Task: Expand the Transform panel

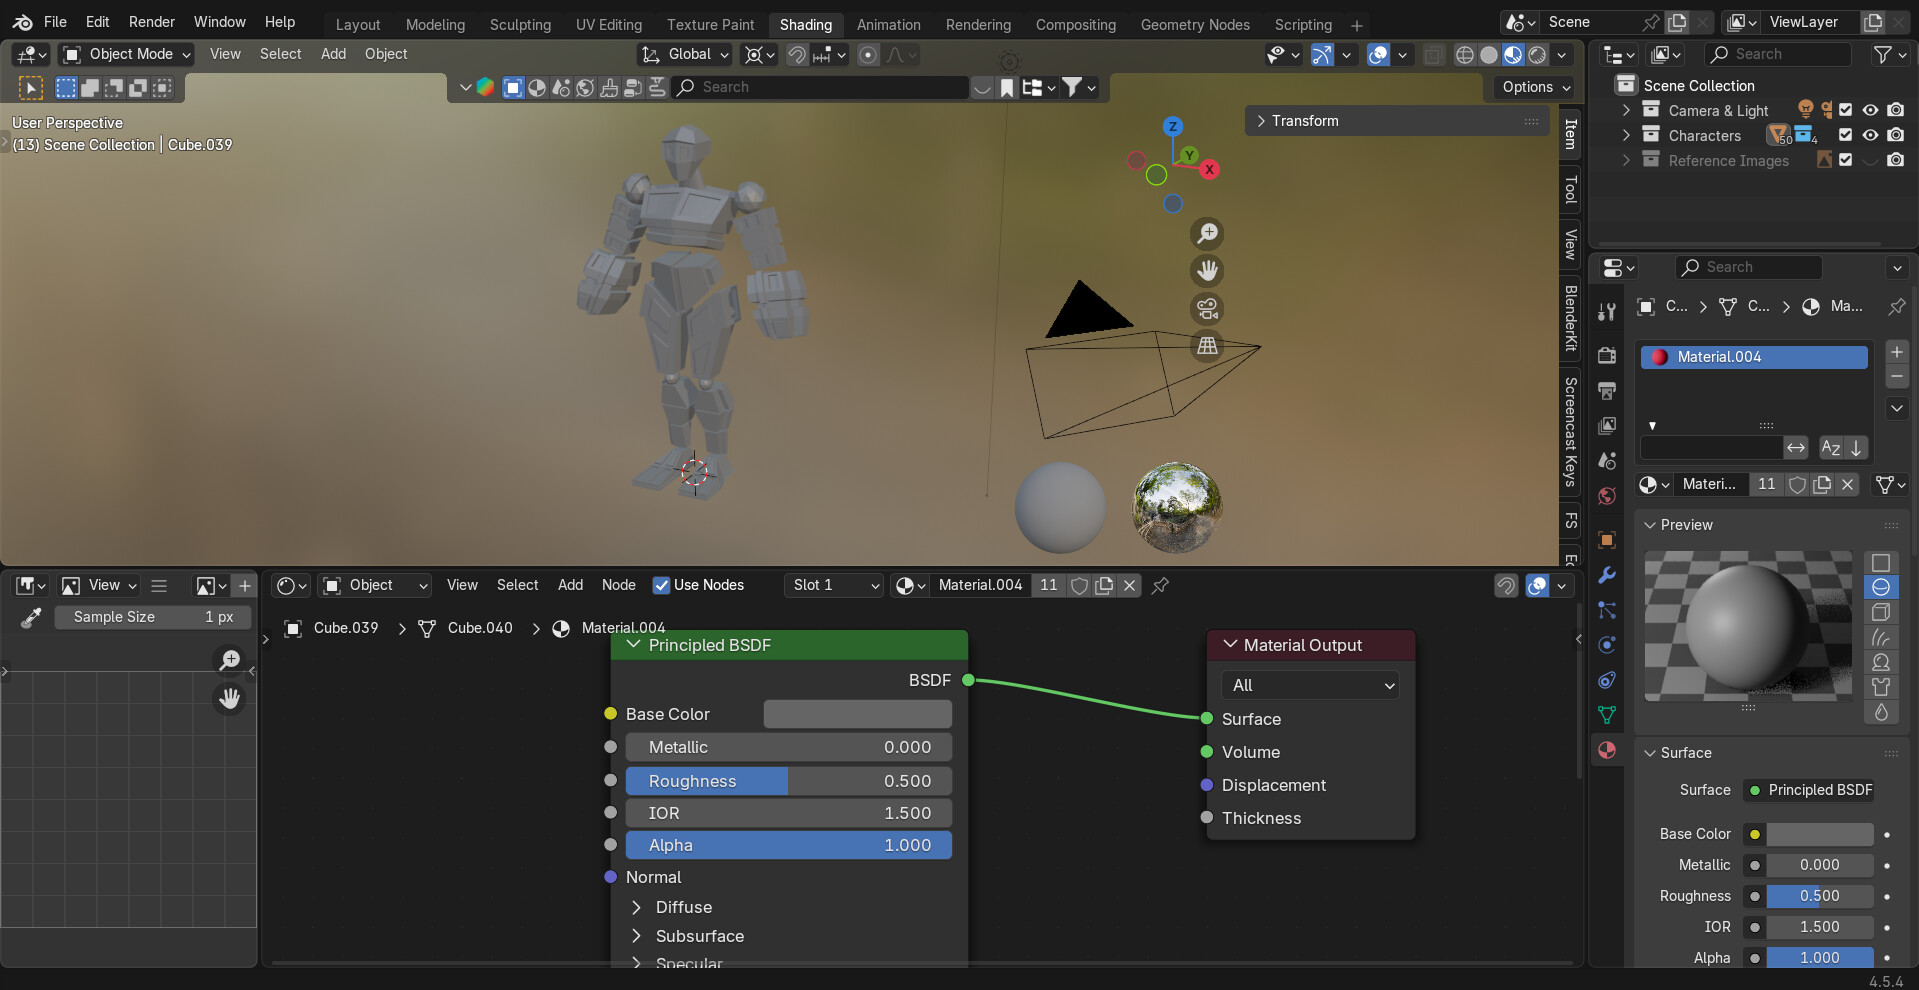Action: pos(1397,121)
